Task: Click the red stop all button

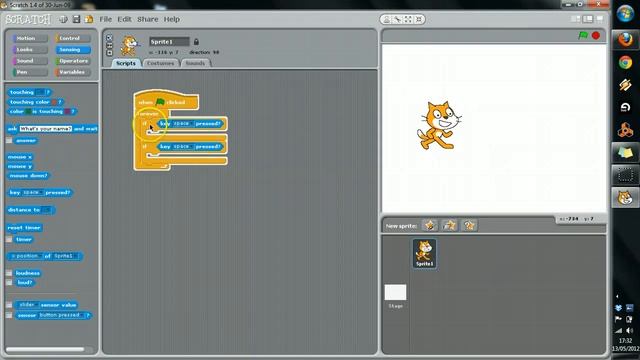Action: 596,36
